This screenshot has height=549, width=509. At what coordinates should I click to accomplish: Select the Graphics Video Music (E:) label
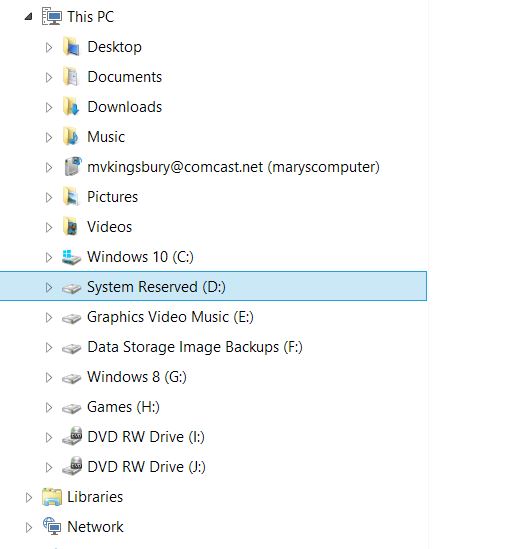170,318
